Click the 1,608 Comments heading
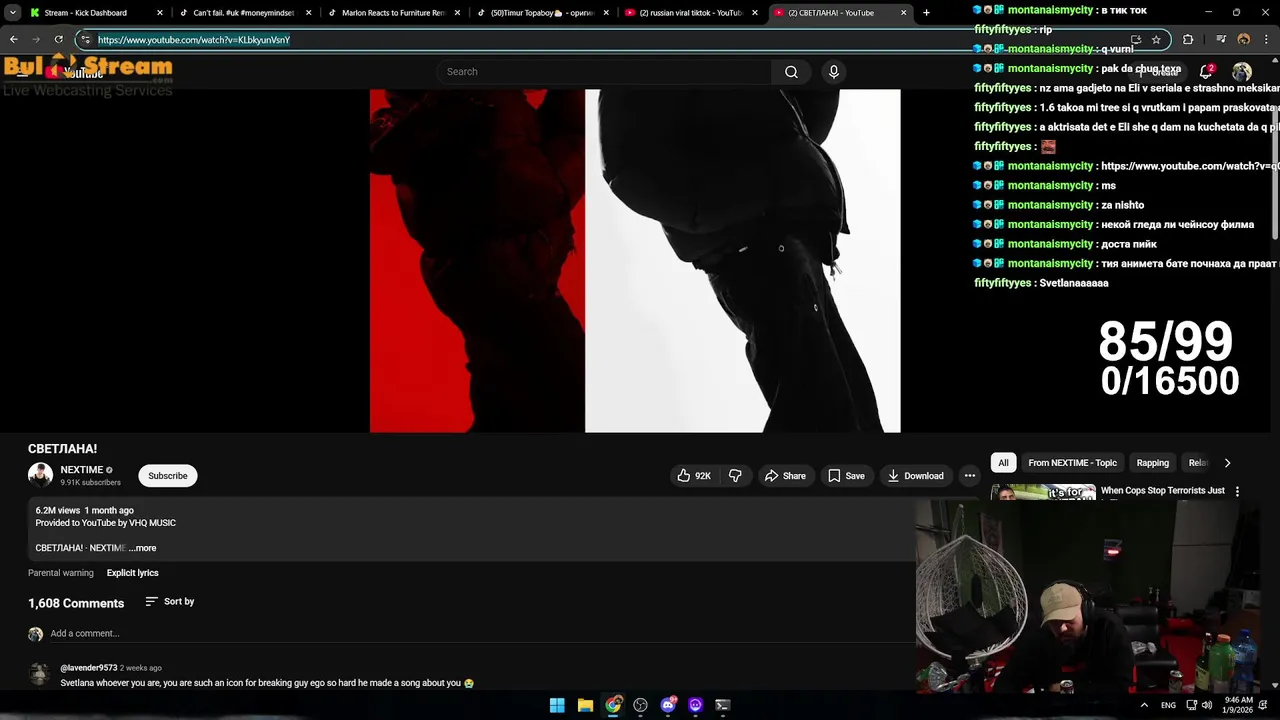 pos(76,604)
